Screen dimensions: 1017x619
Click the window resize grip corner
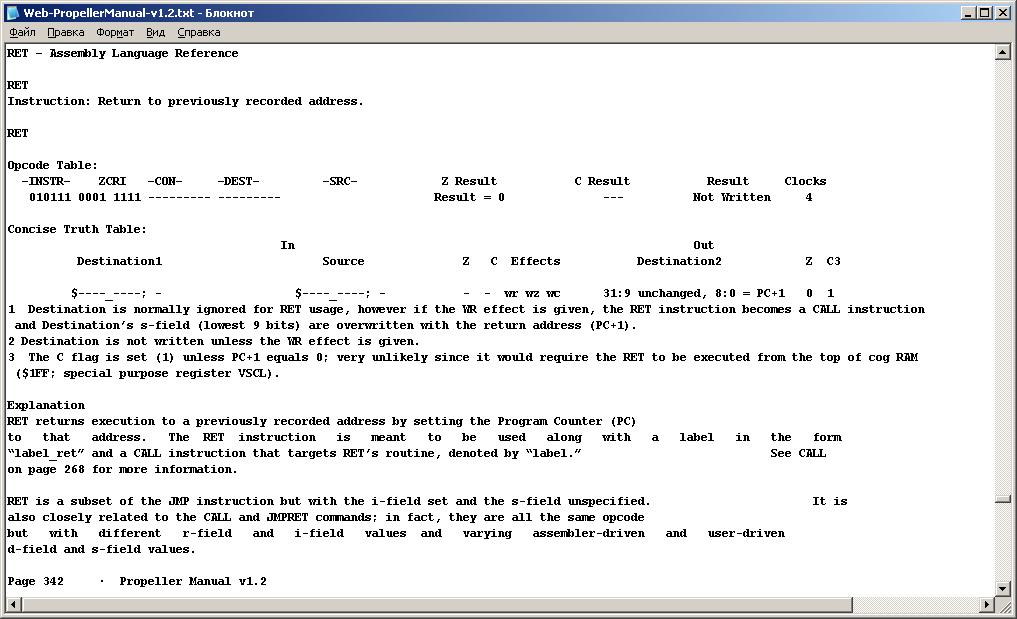[1004, 606]
